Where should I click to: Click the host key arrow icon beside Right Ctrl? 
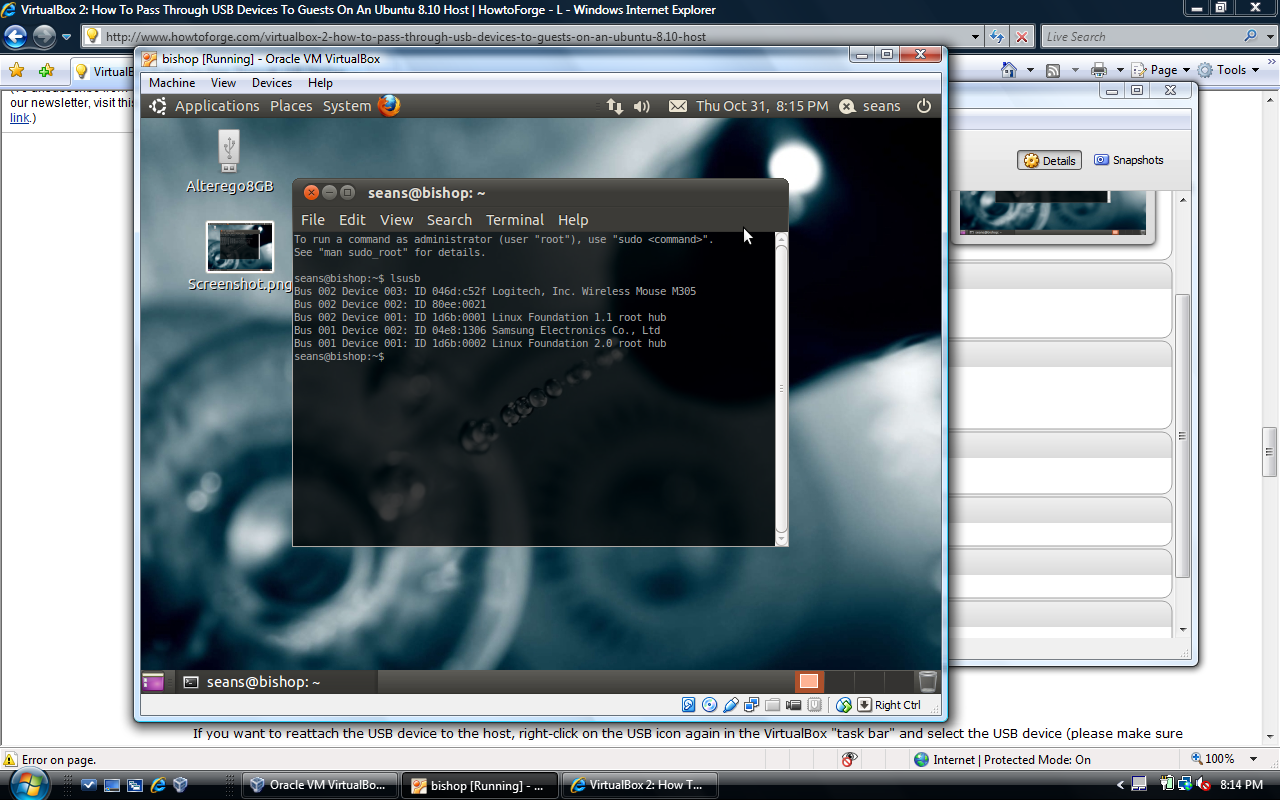[865, 705]
